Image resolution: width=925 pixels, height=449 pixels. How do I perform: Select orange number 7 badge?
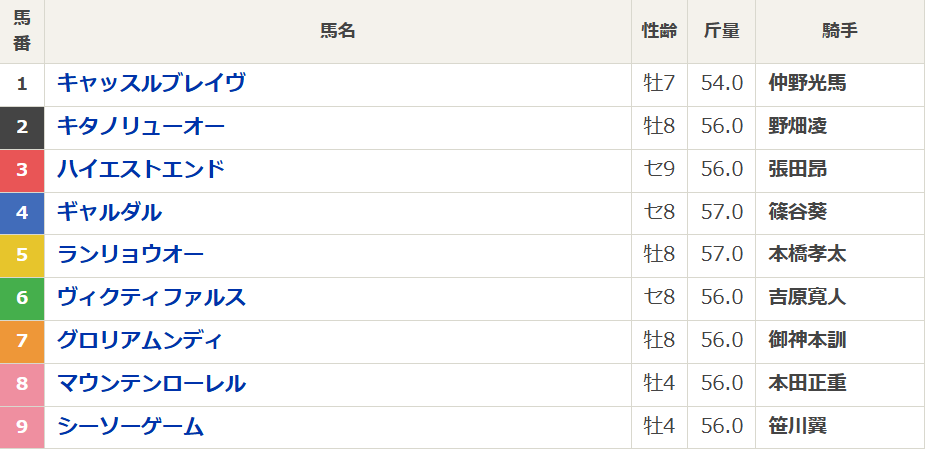(x=22, y=340)
